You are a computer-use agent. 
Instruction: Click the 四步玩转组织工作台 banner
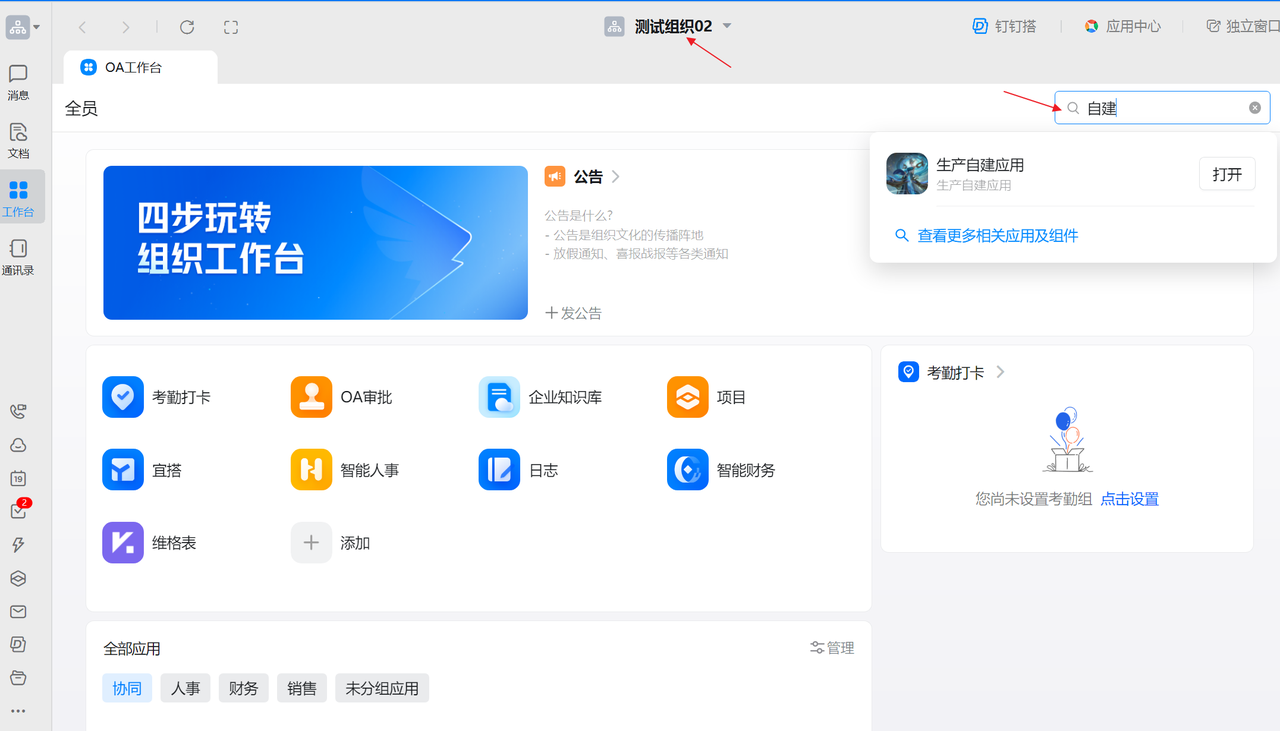point(315,243)
